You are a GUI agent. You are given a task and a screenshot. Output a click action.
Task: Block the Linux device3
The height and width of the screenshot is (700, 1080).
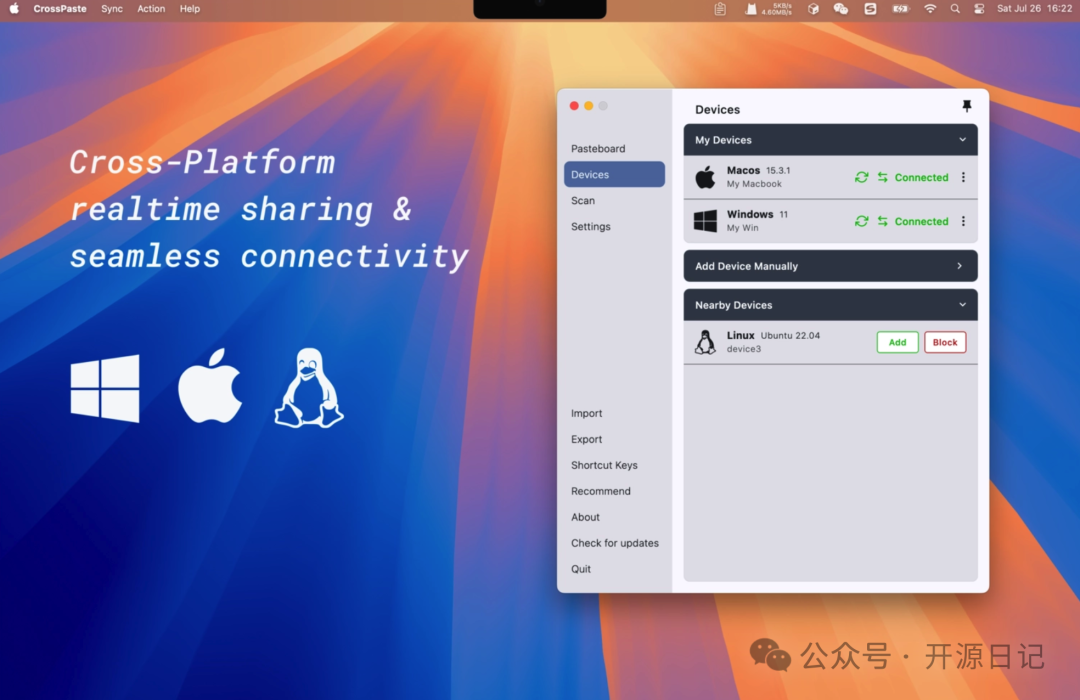click(945, 342)
